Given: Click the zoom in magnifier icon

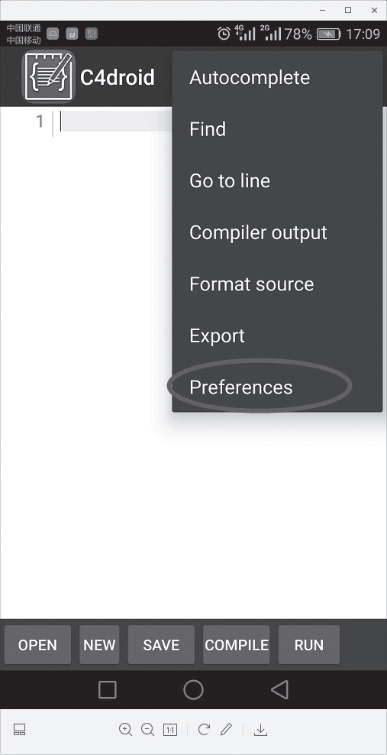Looking at the screenshot, I should point(126,729).
